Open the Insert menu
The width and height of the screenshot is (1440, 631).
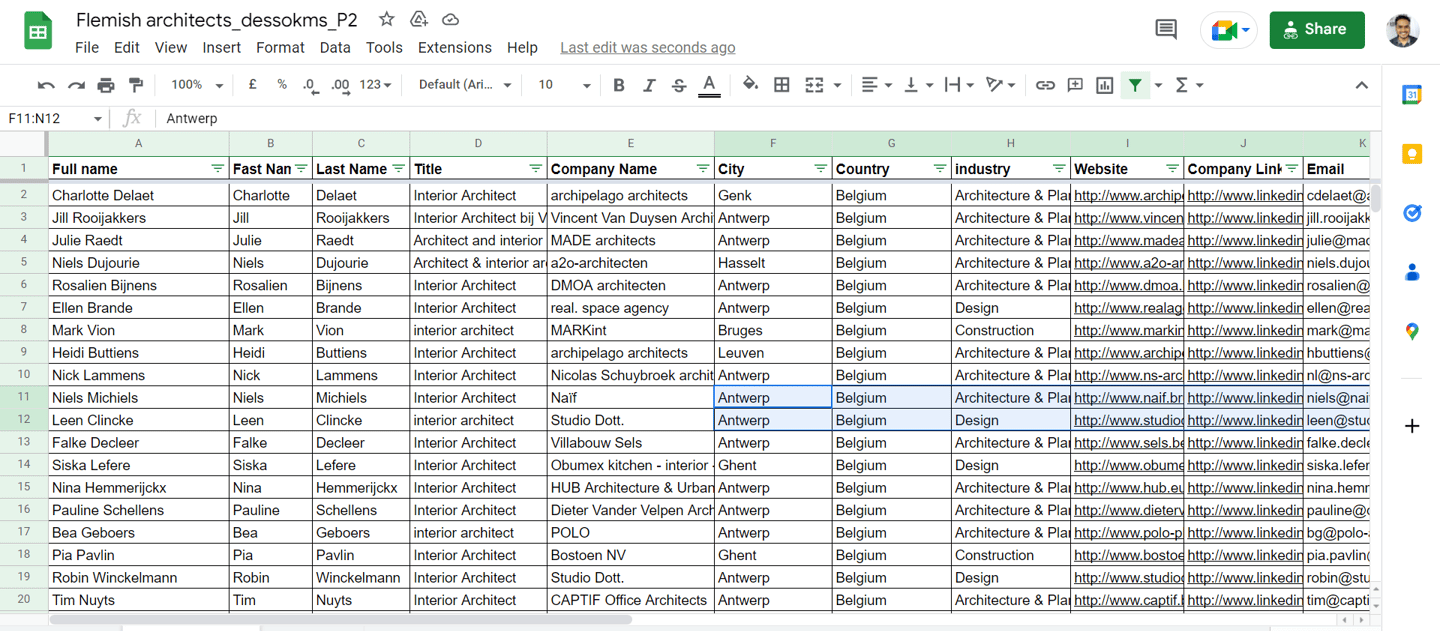pos(221,47)
